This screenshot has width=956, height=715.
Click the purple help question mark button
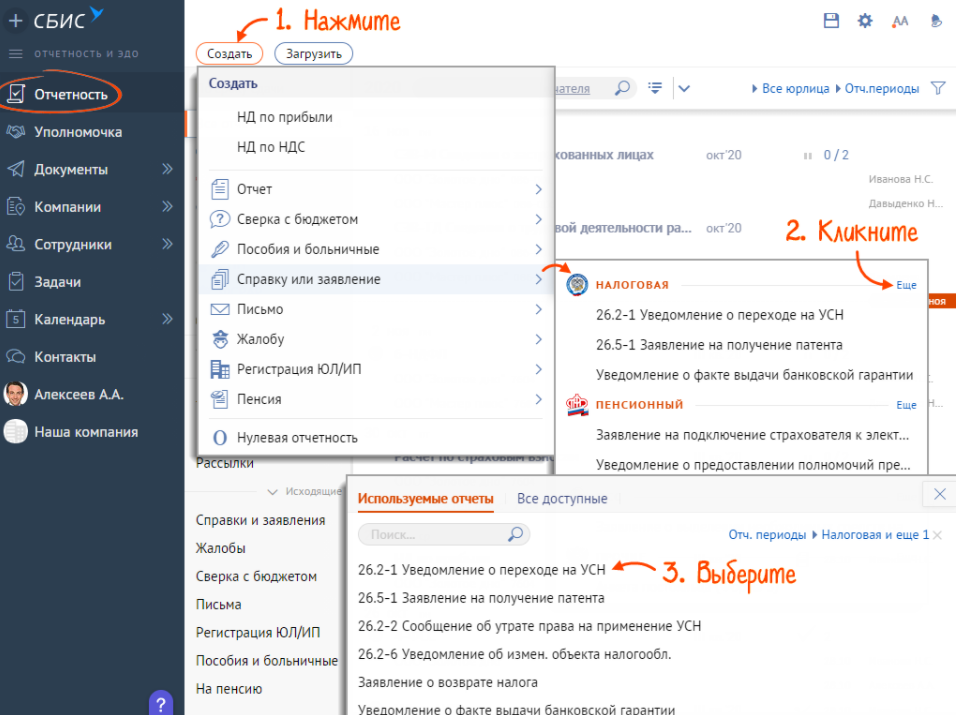pyautogui.click(x=161, y=703)
